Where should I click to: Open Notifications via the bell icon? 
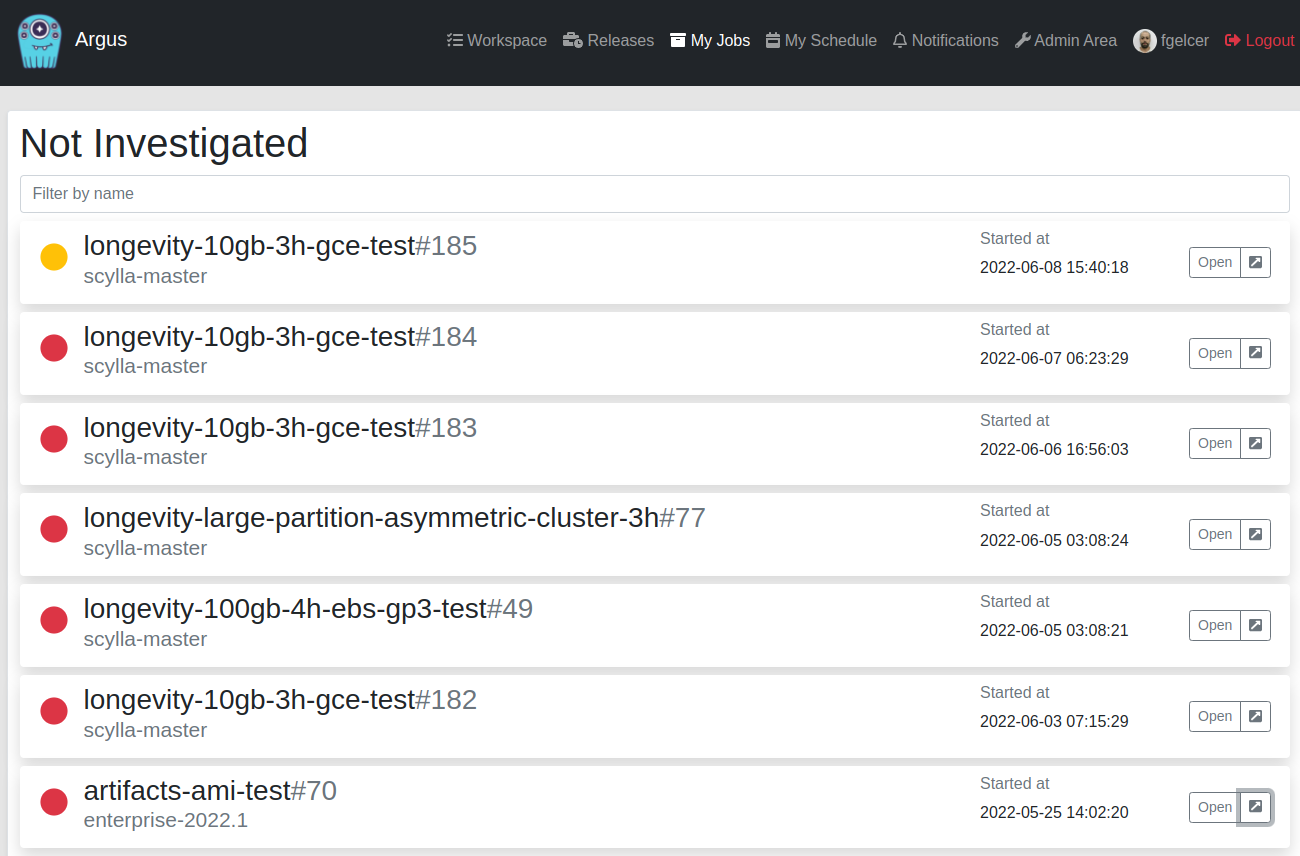(899, 40)
